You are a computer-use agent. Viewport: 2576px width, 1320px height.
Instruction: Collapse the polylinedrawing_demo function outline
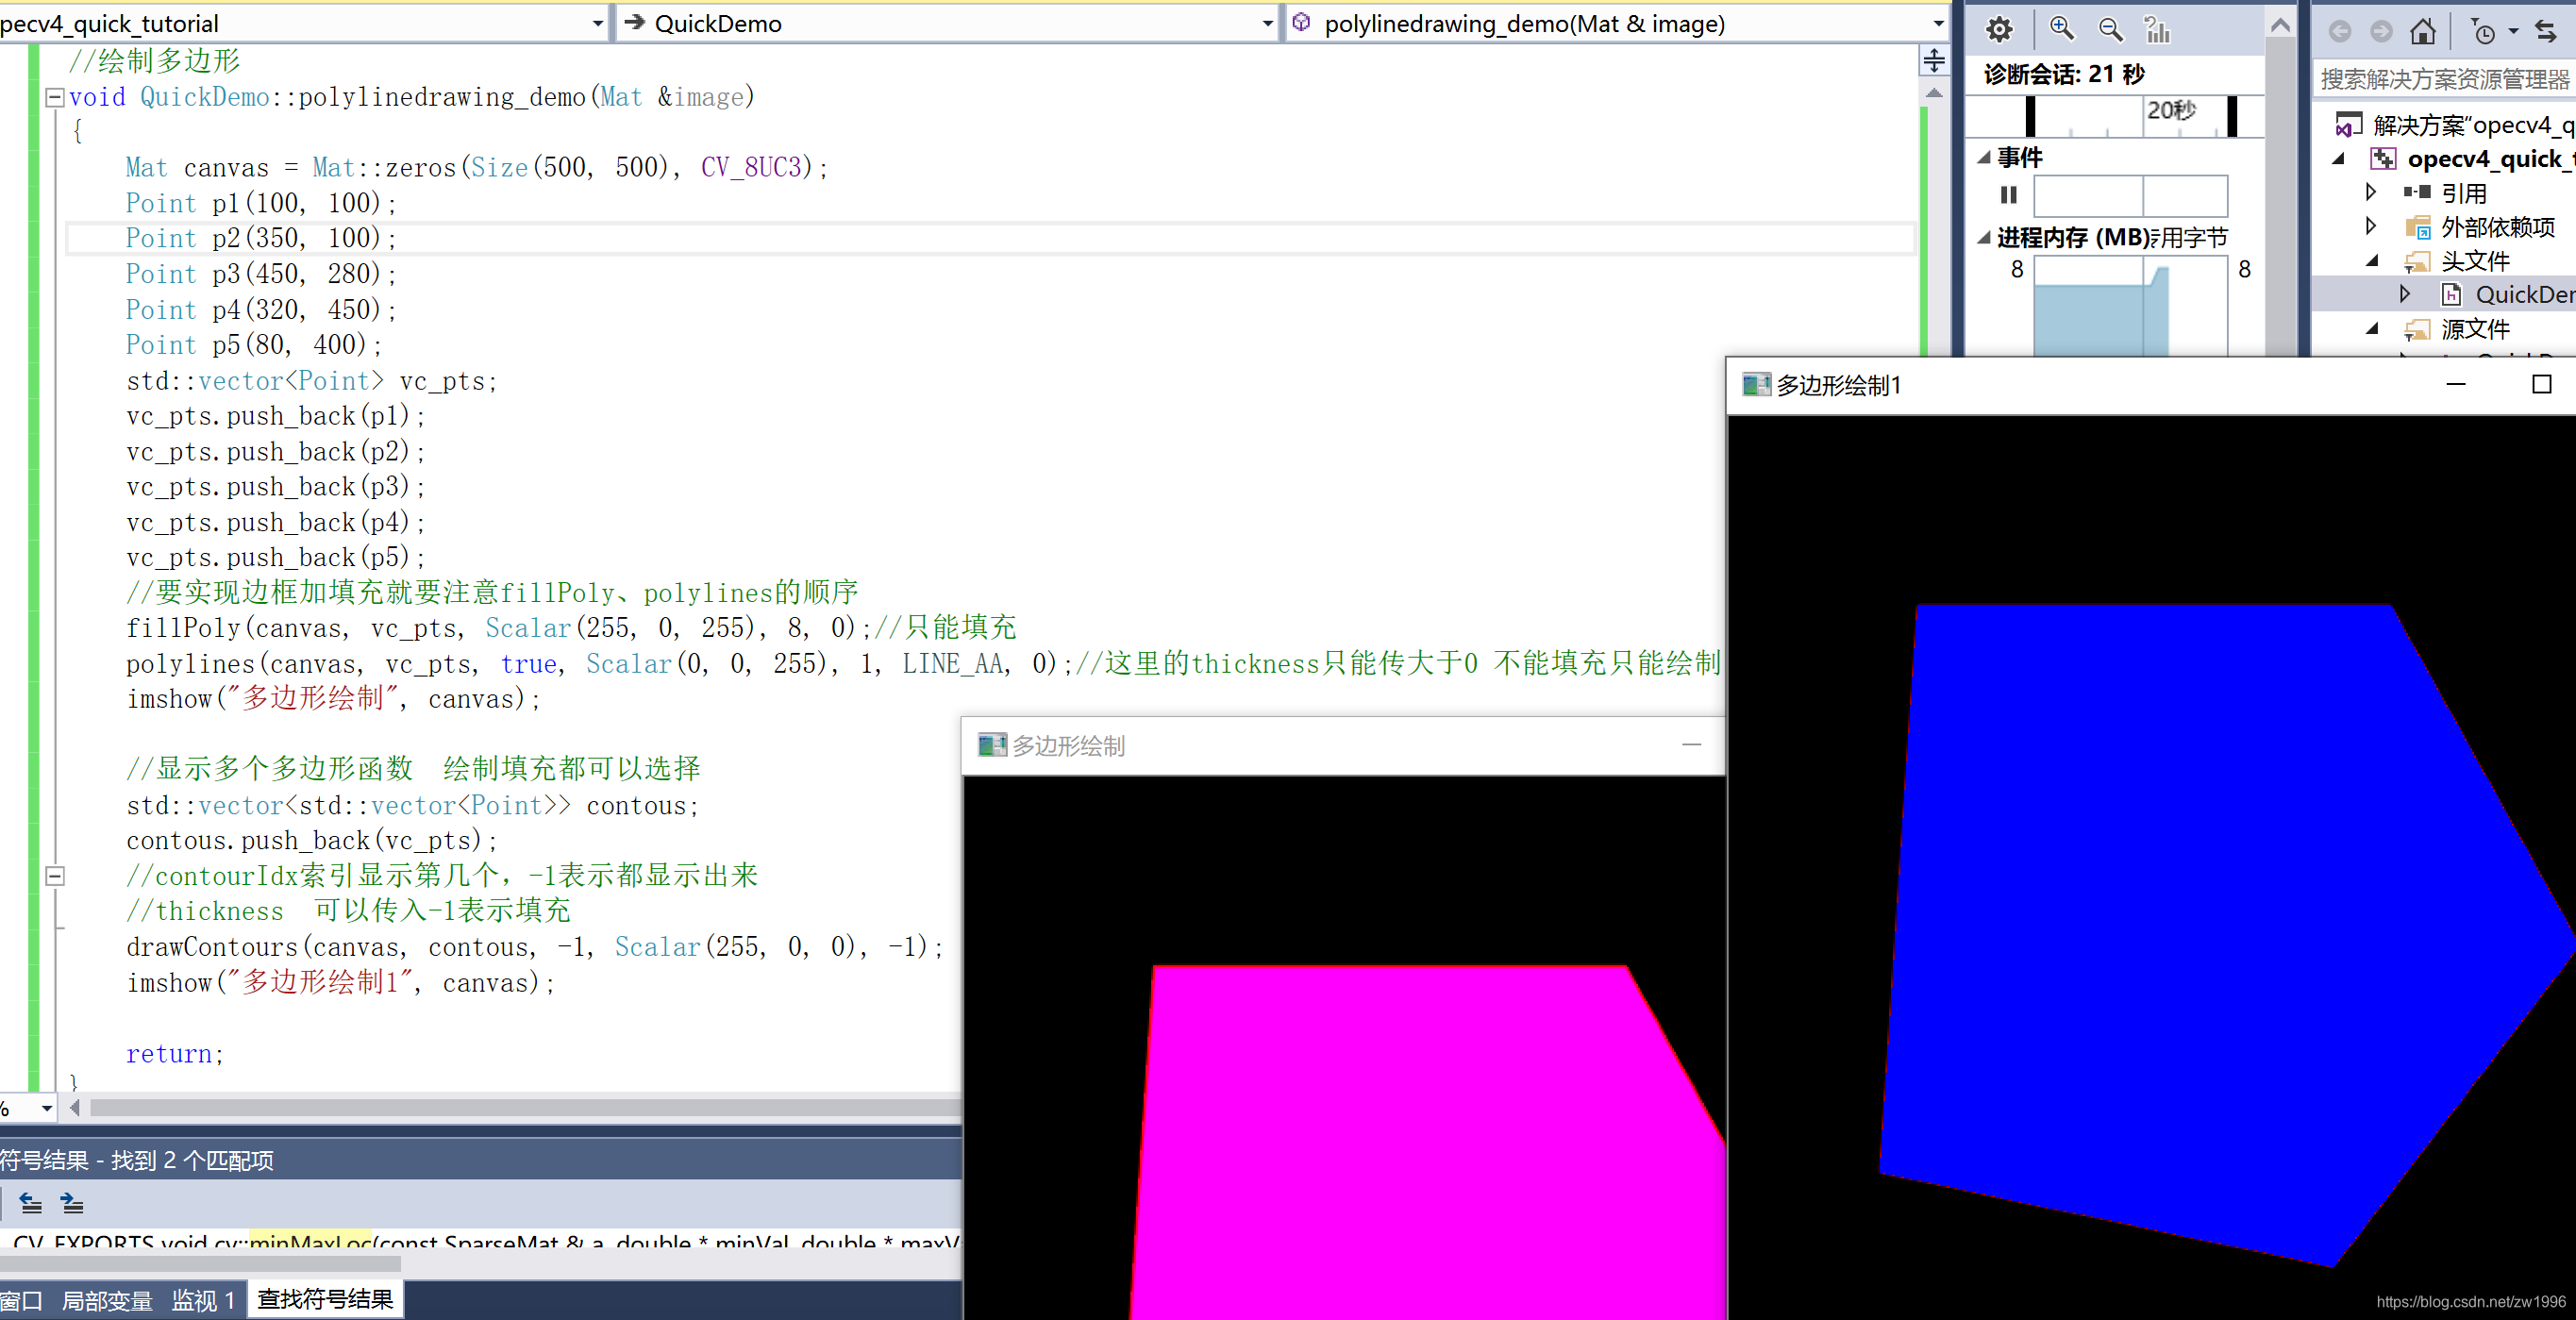pyautogui.click(x=55, y=97)
